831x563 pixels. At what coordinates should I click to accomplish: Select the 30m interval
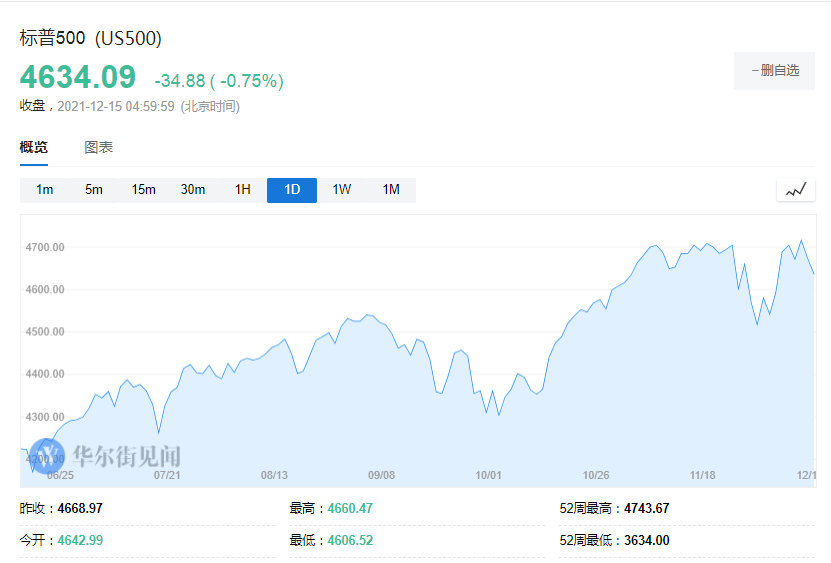pos(193,190)
